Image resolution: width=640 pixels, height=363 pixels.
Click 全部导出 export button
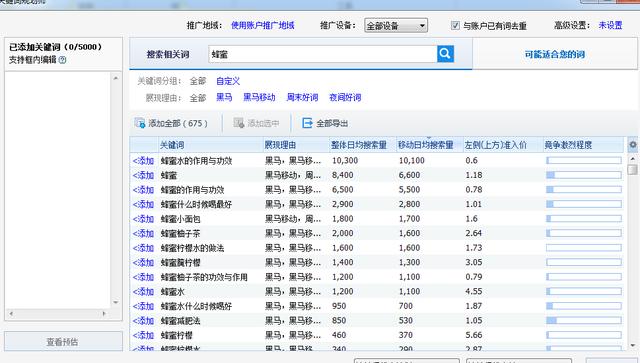[325, 123]
